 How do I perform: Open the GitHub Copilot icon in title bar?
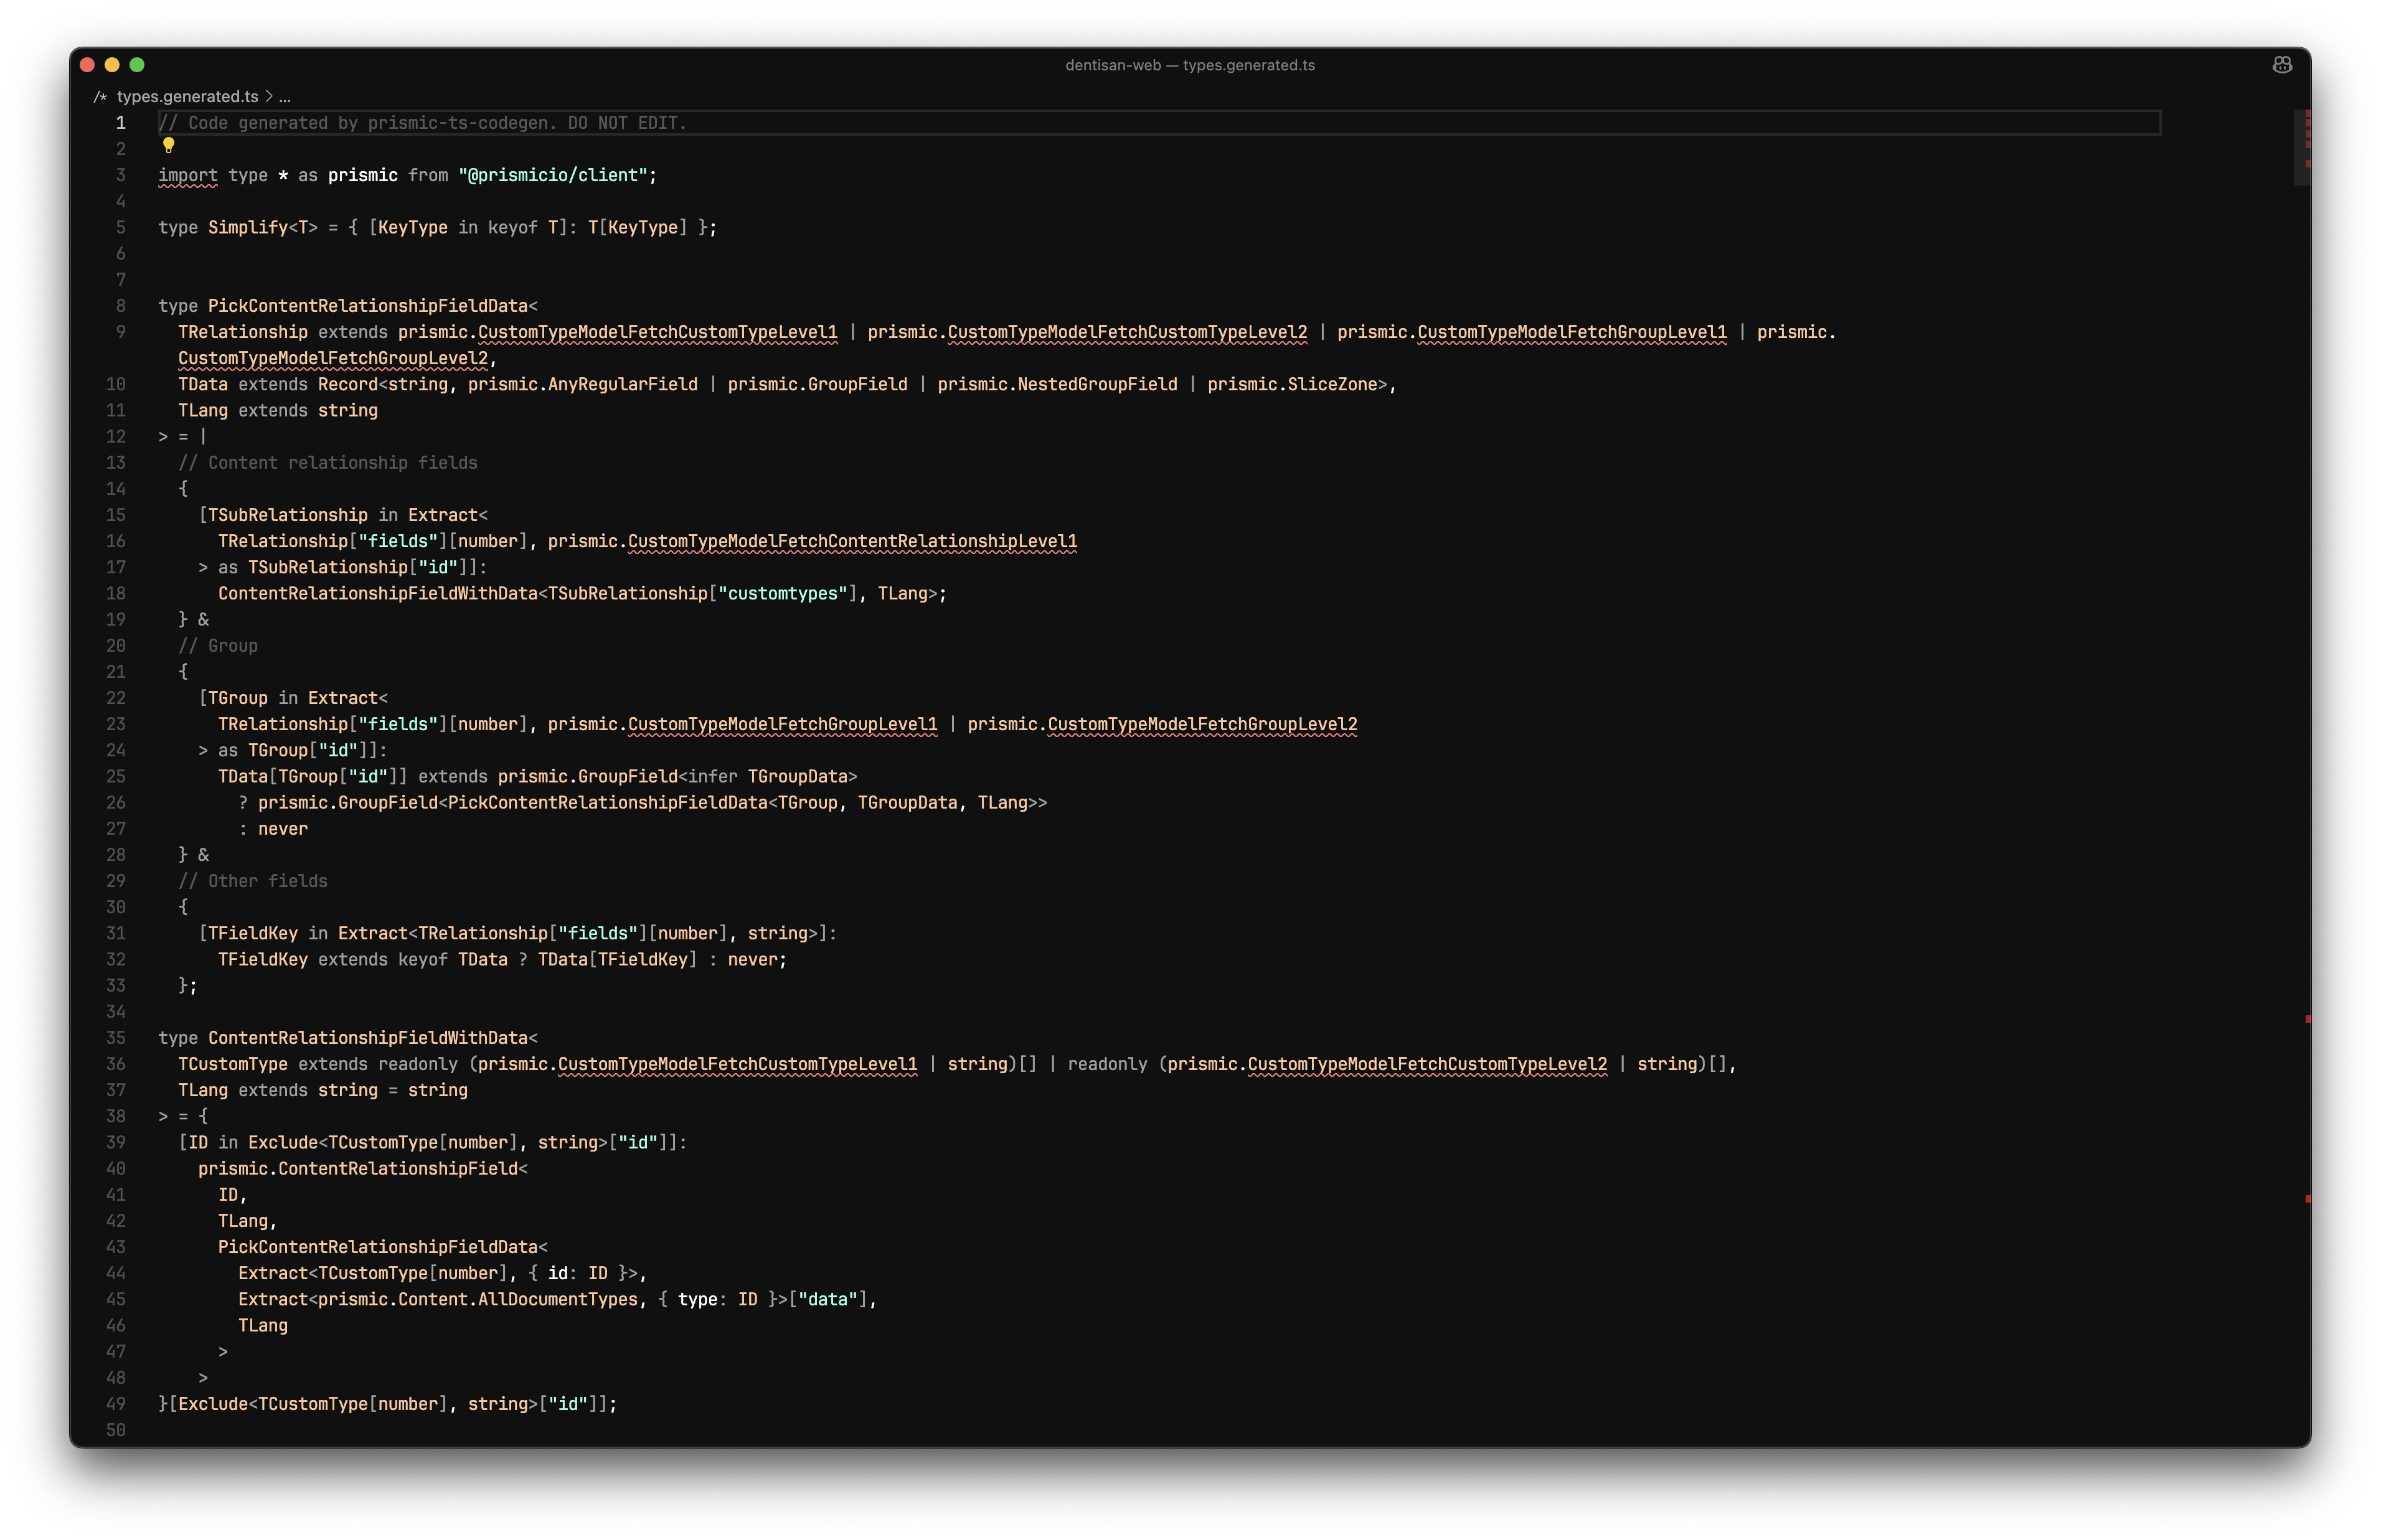(x=2281, y=65)
